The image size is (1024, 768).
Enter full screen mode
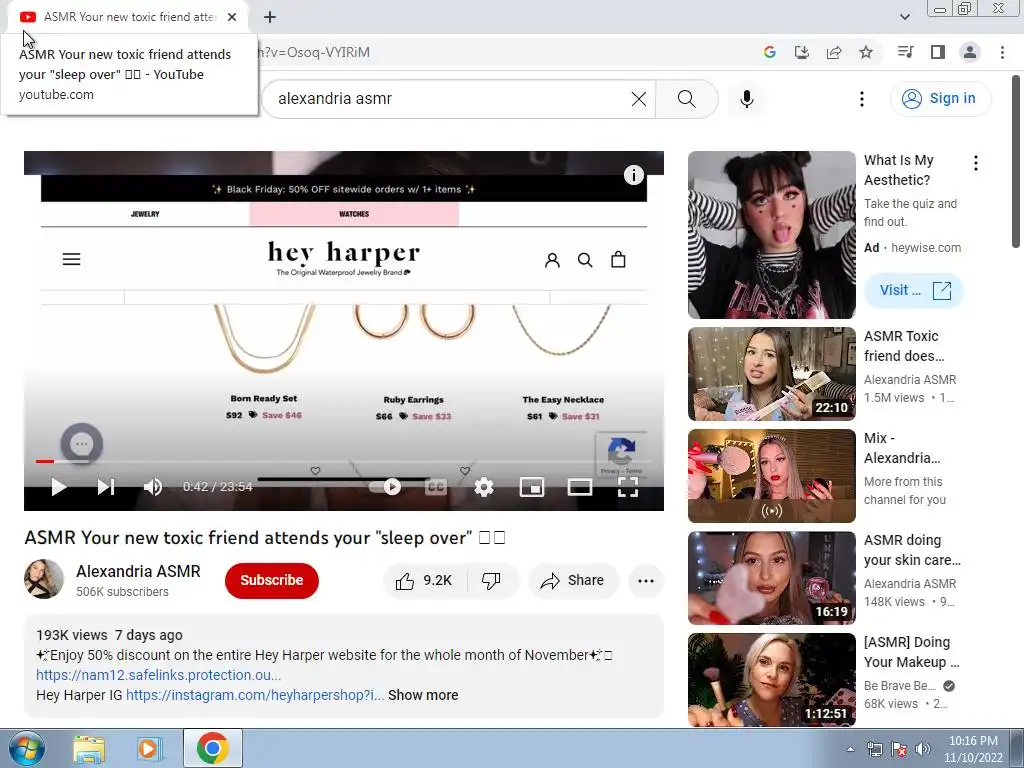click(x=628, y=487)
